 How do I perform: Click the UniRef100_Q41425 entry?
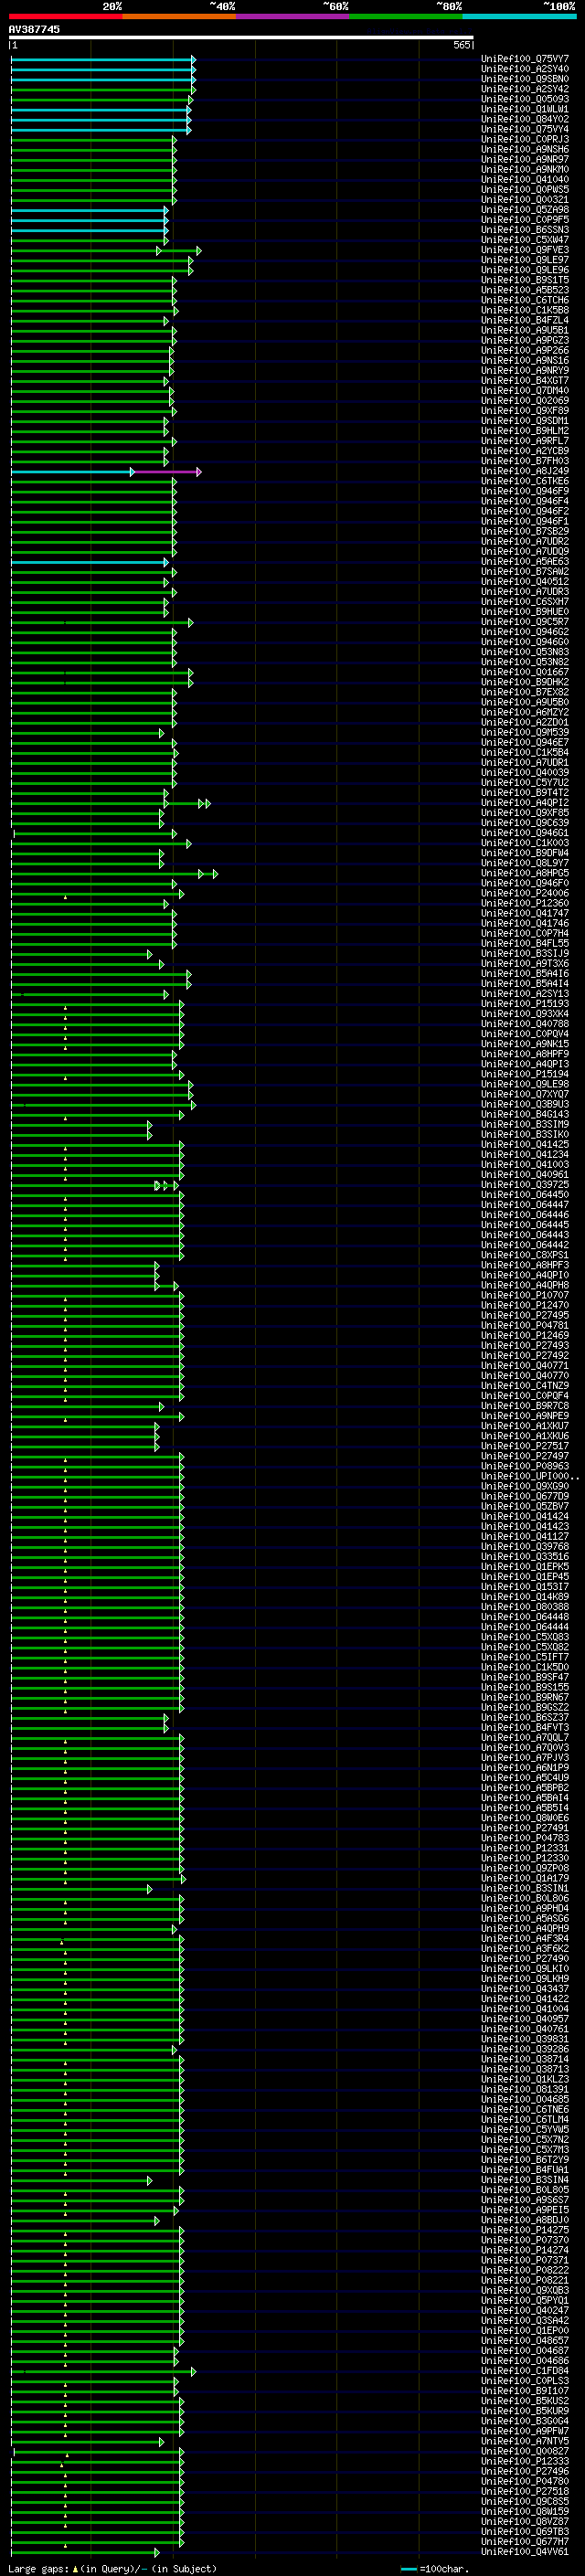525,1144
